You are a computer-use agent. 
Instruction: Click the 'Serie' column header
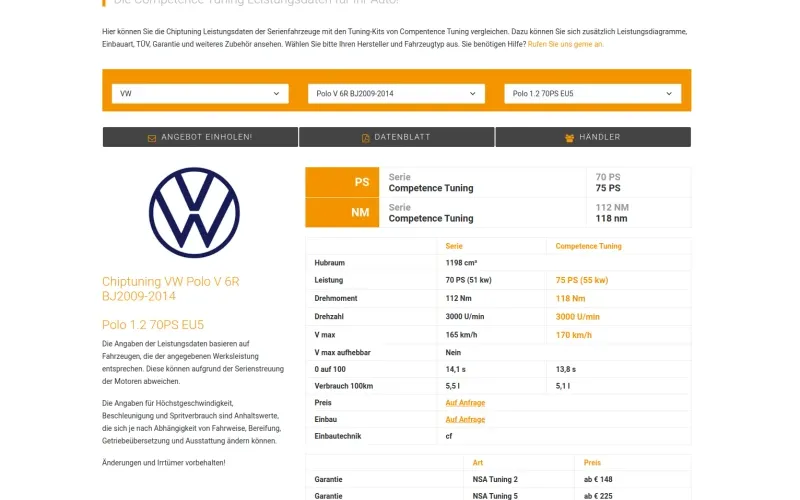(x=454, y=246)
